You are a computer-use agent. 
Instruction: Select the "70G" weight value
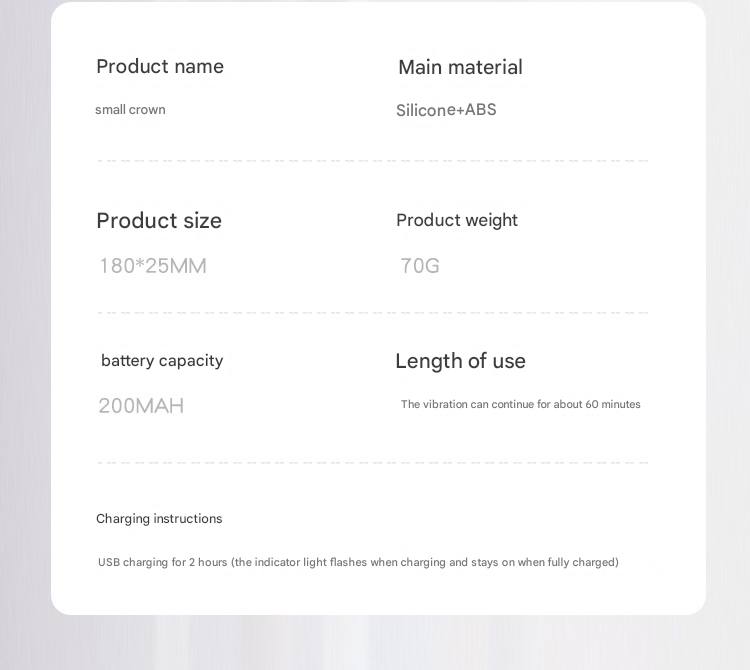click(x=420, y=266)
